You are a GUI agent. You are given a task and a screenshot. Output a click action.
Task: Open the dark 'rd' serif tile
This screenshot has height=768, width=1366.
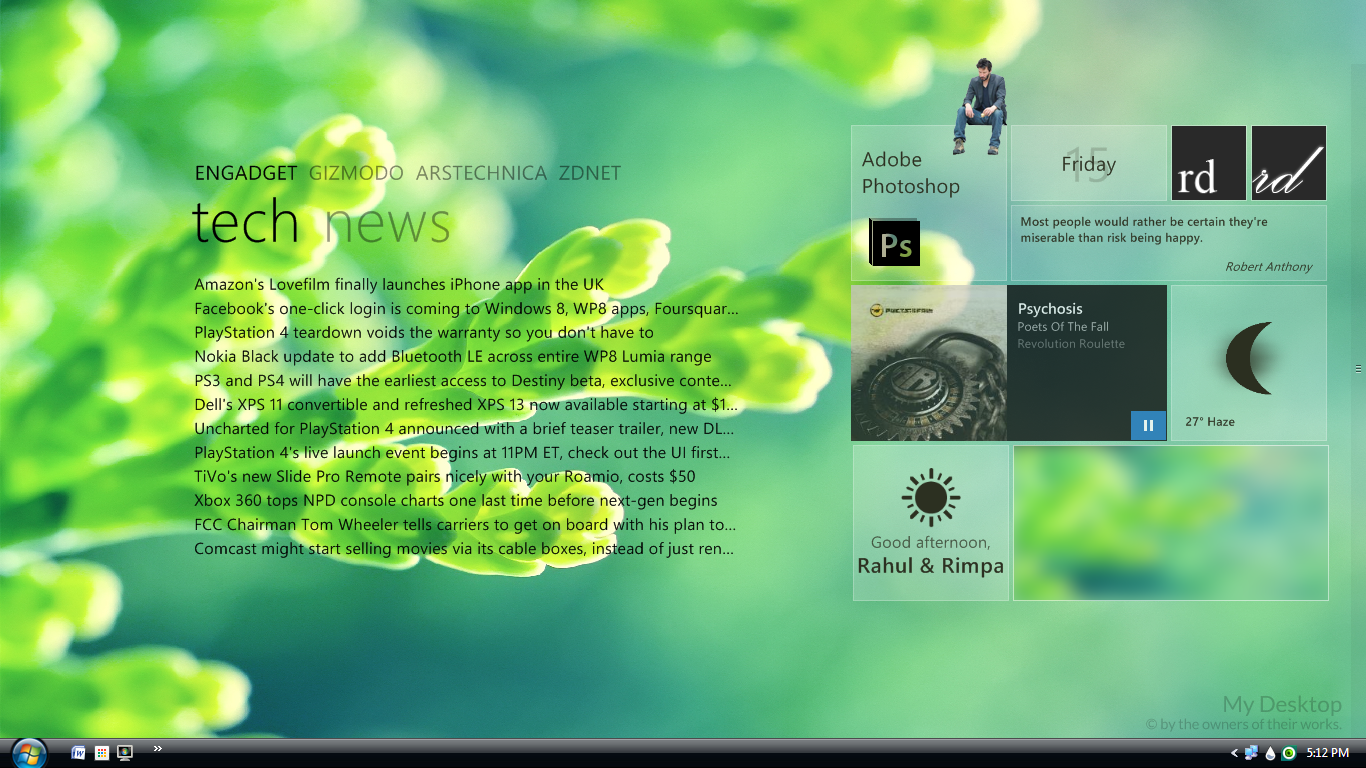[x=1209, y=163]
